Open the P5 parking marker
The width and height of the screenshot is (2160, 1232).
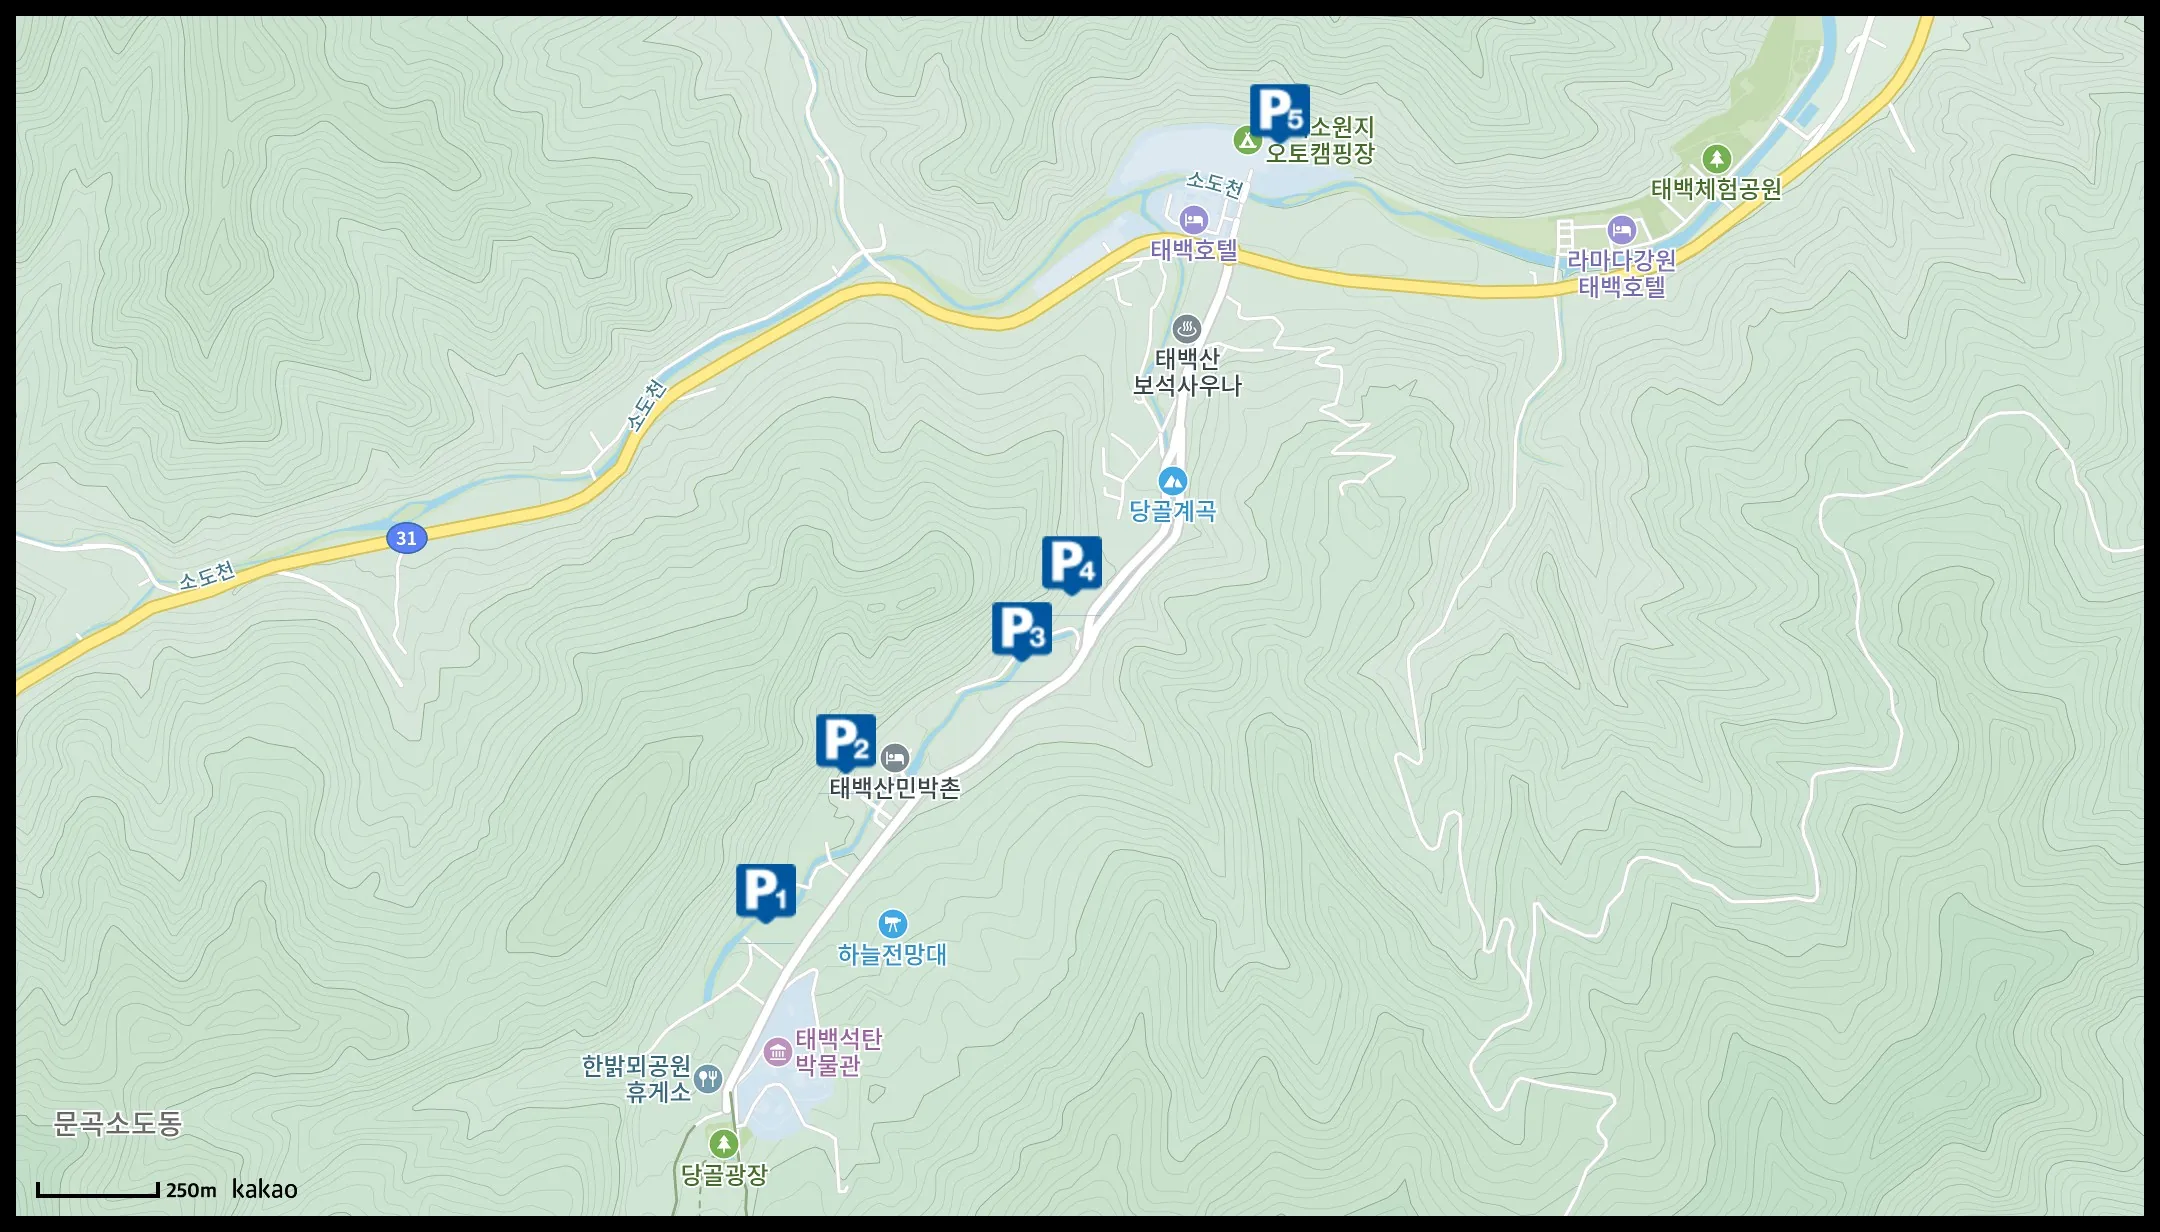pos(1280,113)
